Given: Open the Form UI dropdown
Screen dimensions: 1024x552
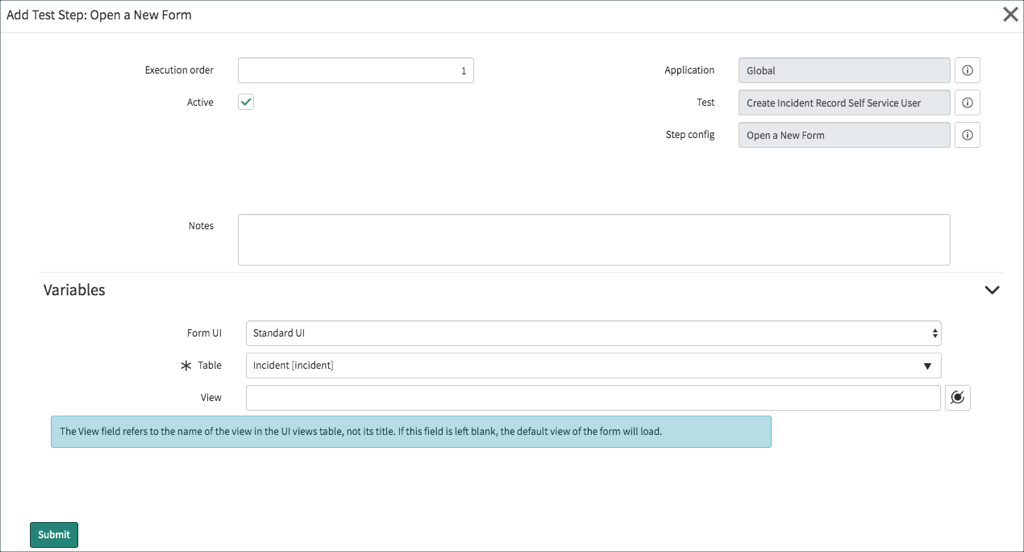Looking at the screenshot, I should point(593,333).
